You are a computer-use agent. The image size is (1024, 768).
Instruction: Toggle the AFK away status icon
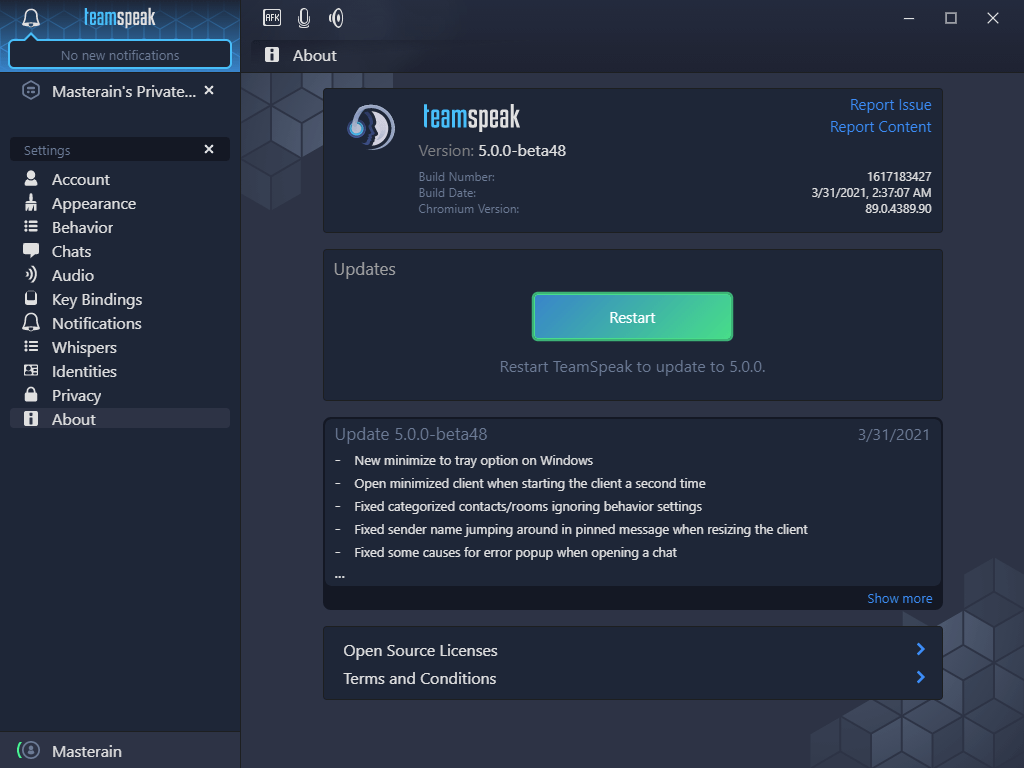[x=272, y=17]
